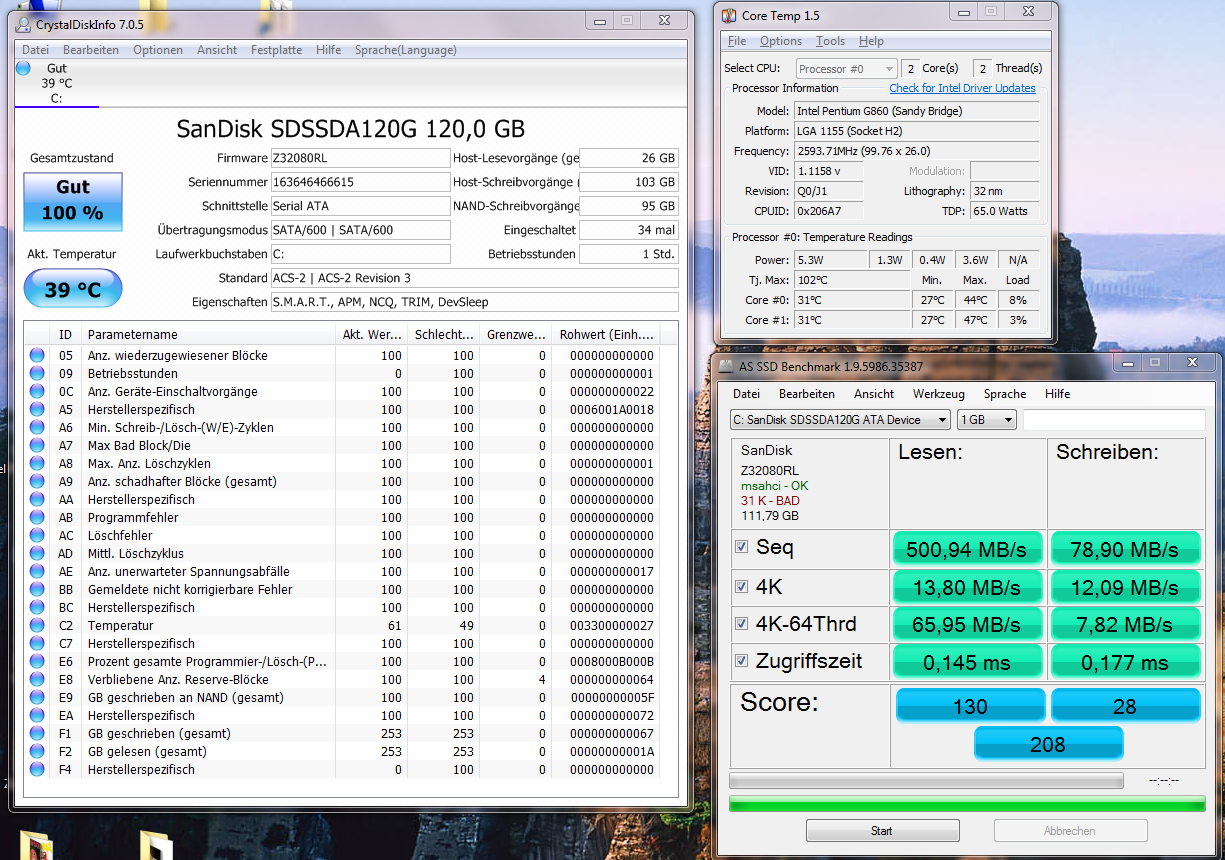Click status orb of row AE Spannungsabfälle
The width and height of the screenshot is (1225, 860).
coord(37,571)
